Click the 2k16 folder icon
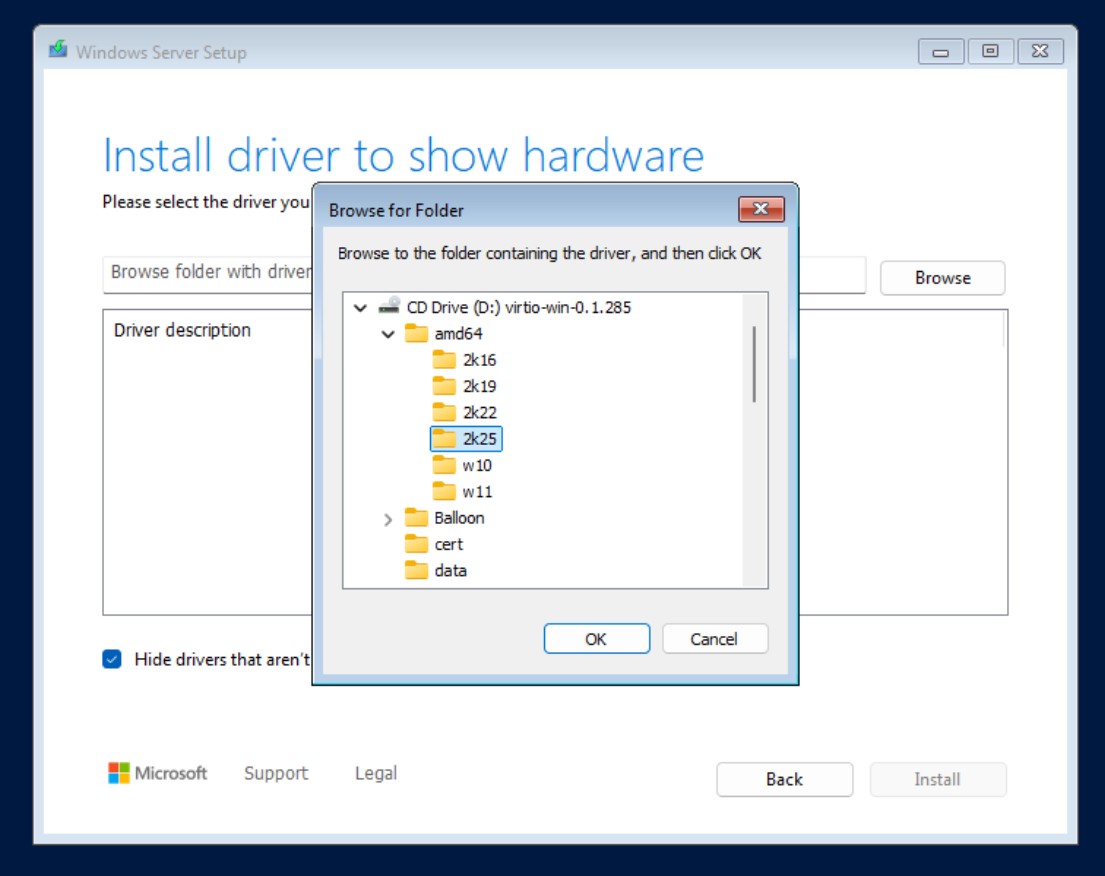Viewport: 1105px width, 876px height. tap(444, 360)
